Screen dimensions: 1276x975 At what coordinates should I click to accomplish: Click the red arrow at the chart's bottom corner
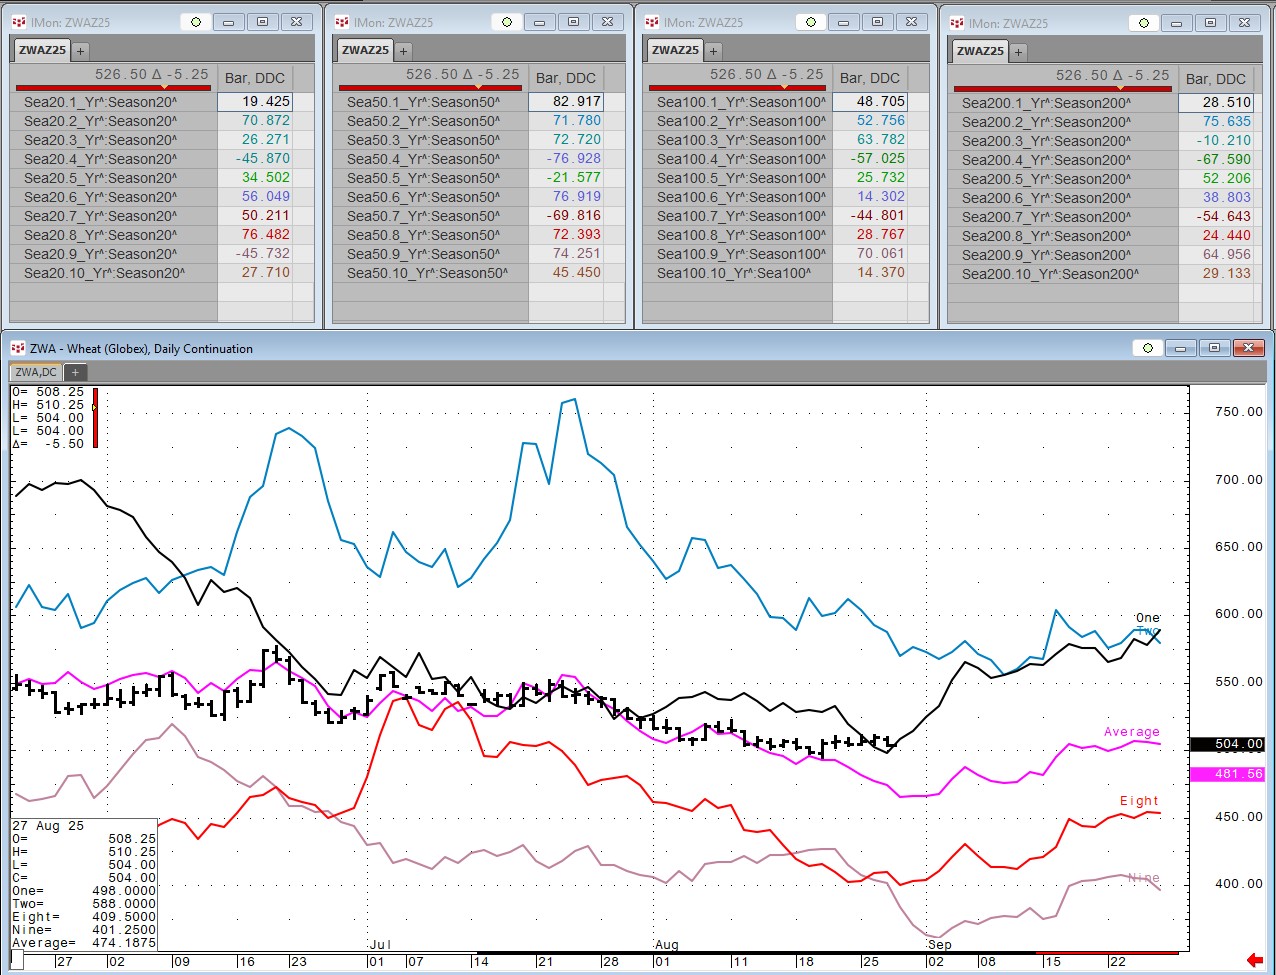coord(1255,961)
